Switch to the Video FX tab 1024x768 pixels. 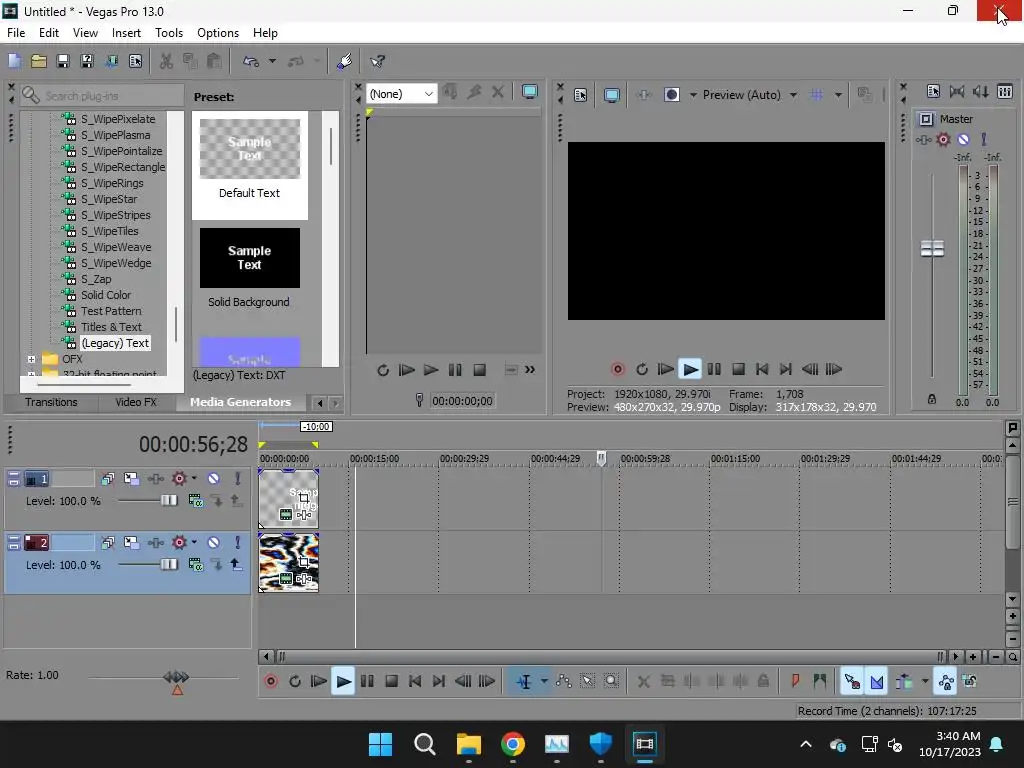coord(136,402)
